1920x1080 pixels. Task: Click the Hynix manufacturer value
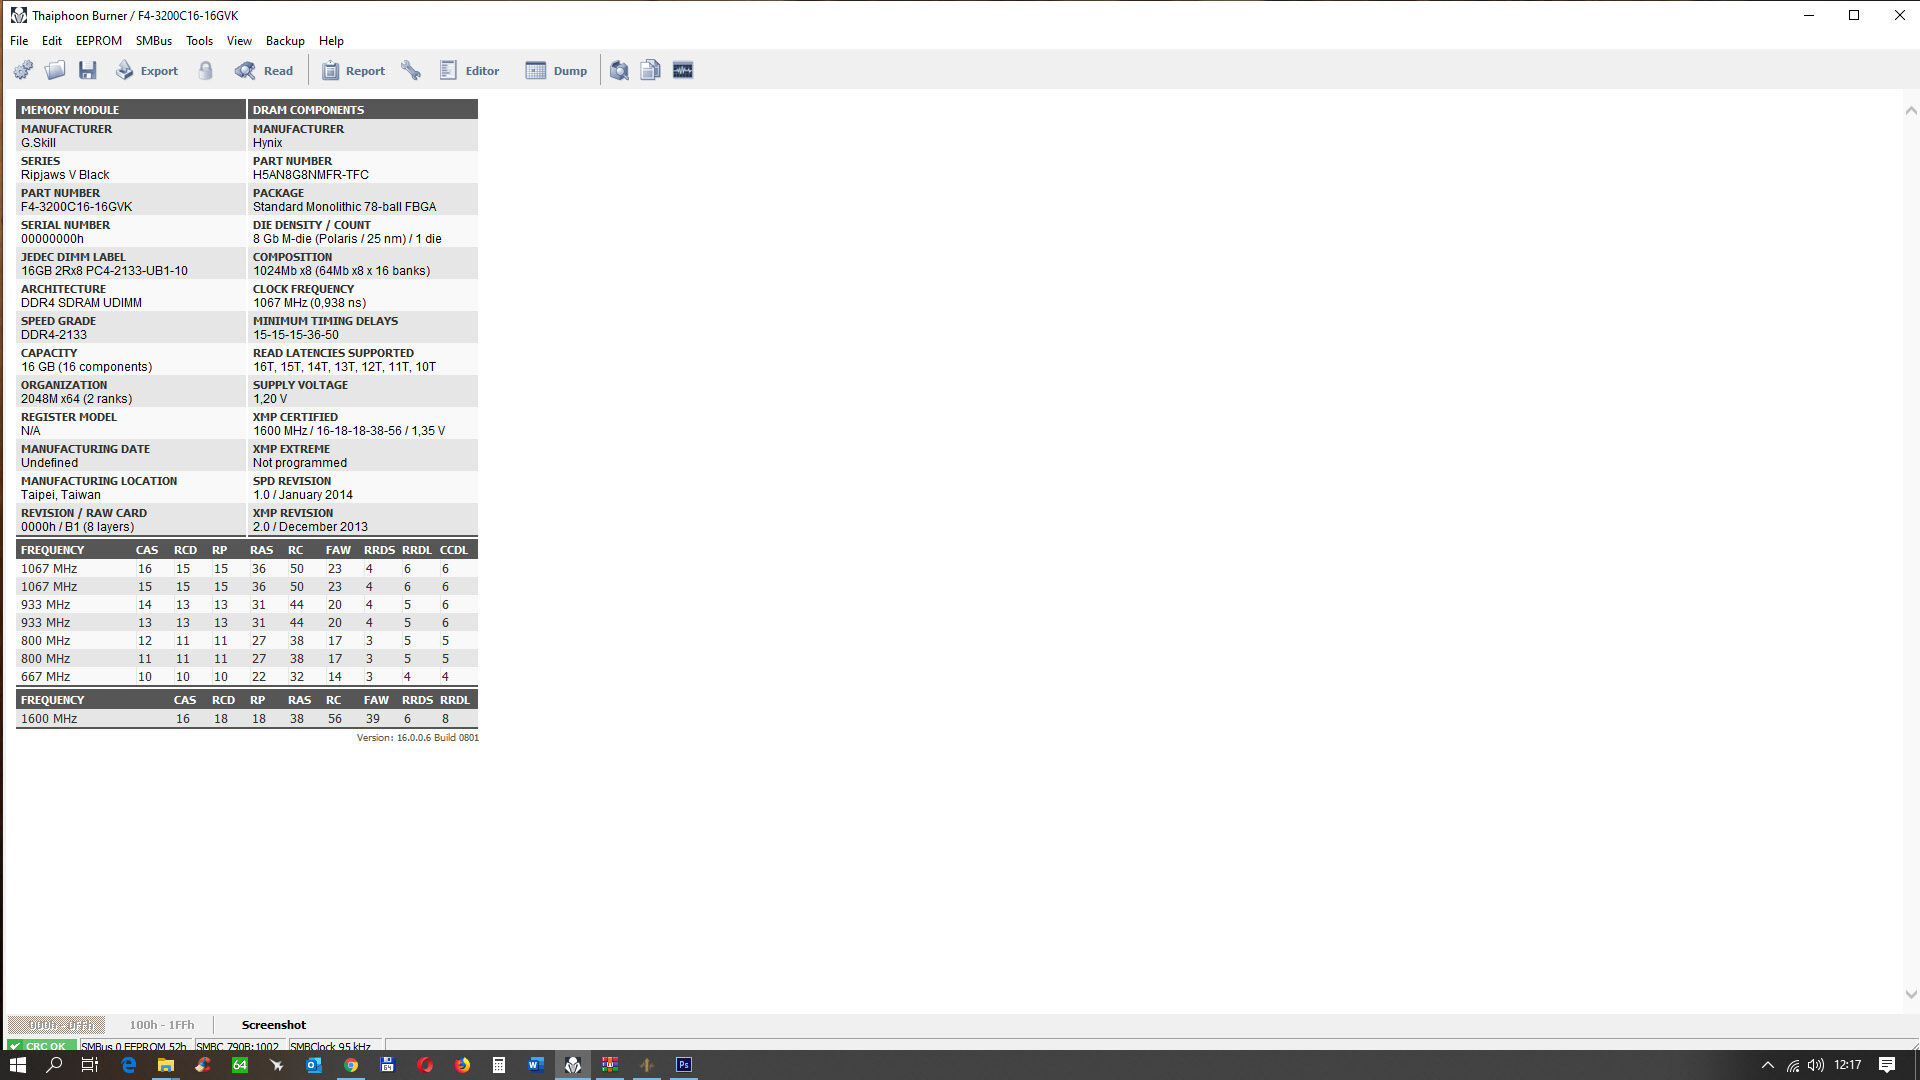click(x=268, y=143)
